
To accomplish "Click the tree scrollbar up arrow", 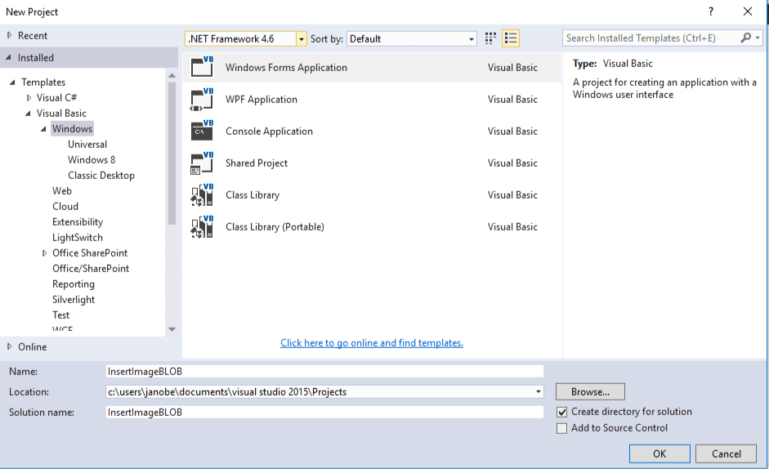I will click(172, 76).
